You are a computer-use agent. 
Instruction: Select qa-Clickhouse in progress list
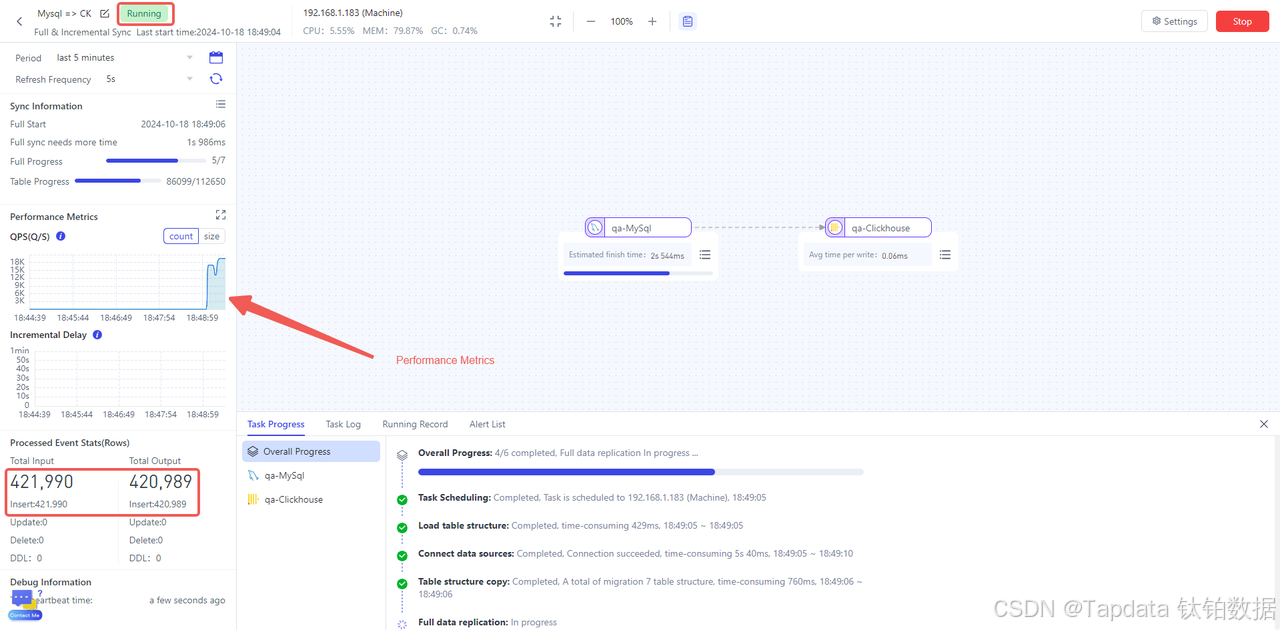[x=311, y=499]
